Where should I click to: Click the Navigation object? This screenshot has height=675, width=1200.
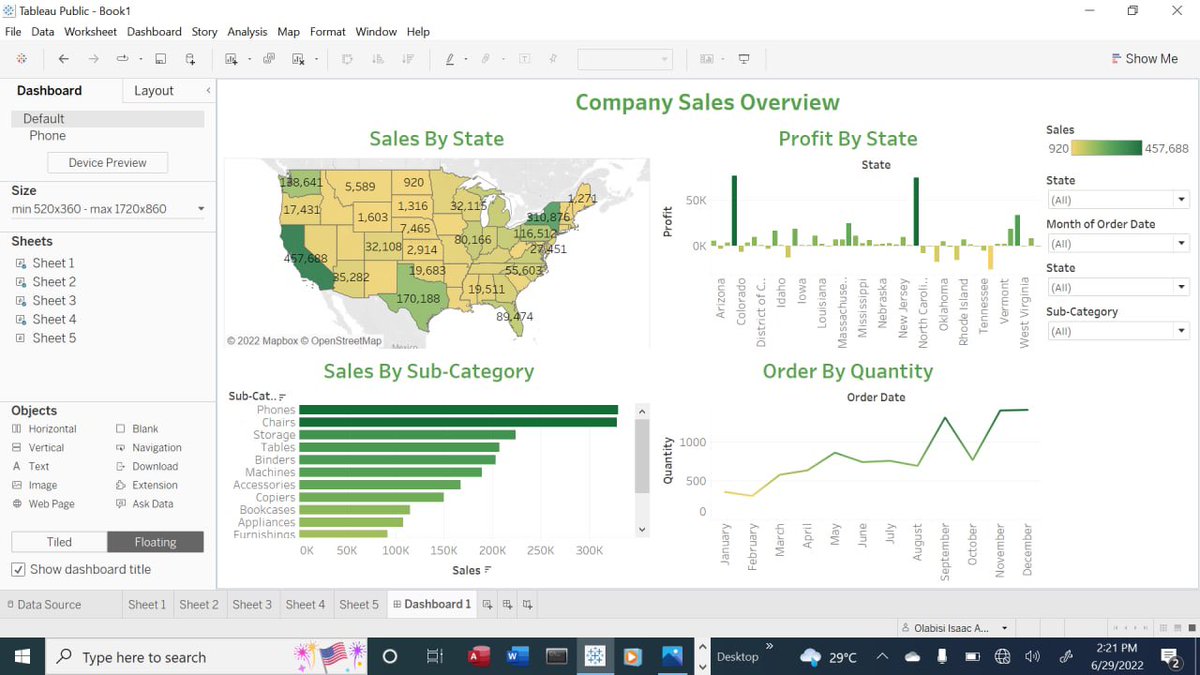[149, 447]
